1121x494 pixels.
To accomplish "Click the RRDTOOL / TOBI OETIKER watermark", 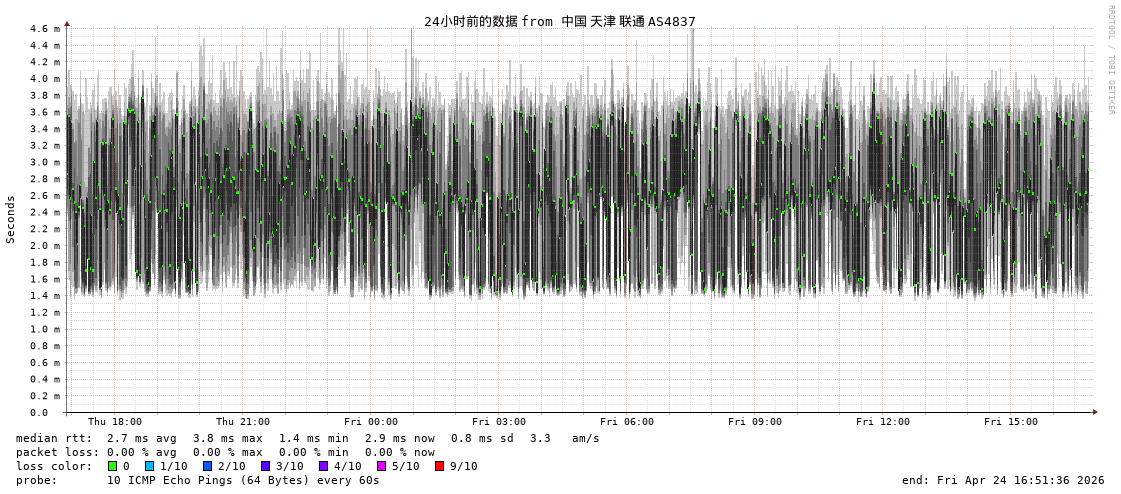I will tap(1110, 60).
